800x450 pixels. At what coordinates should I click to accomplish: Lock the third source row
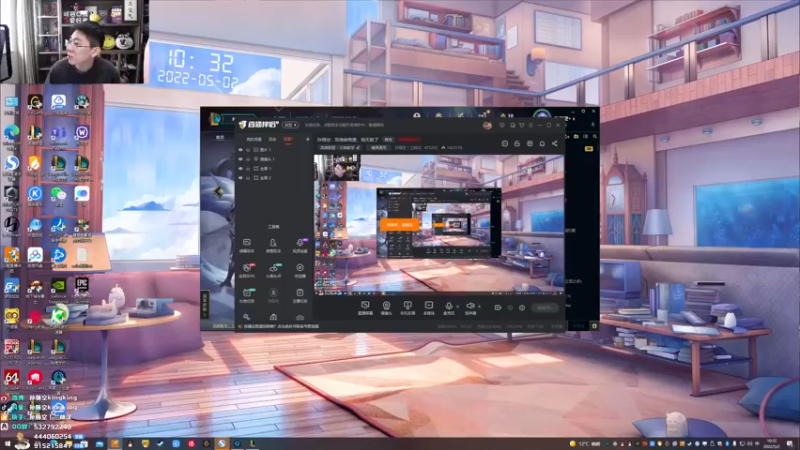[x=248, y=168]
